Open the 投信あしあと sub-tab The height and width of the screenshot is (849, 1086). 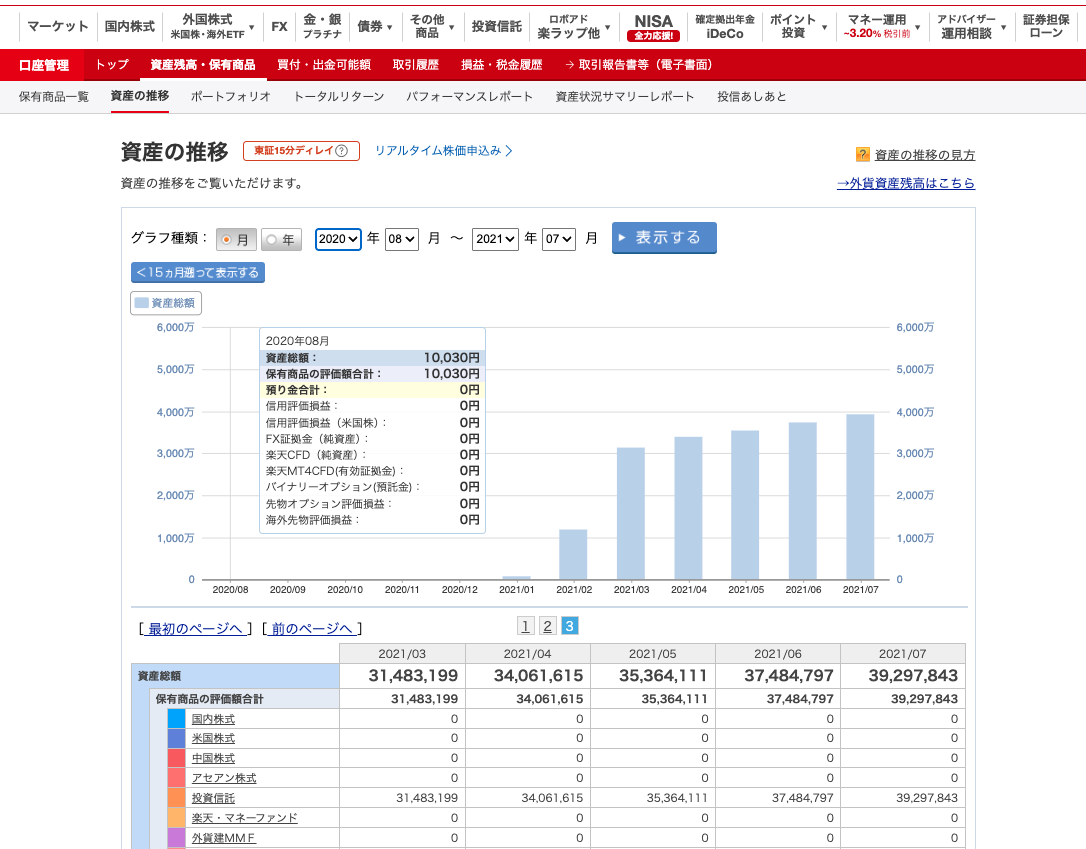tap(751, 96)
